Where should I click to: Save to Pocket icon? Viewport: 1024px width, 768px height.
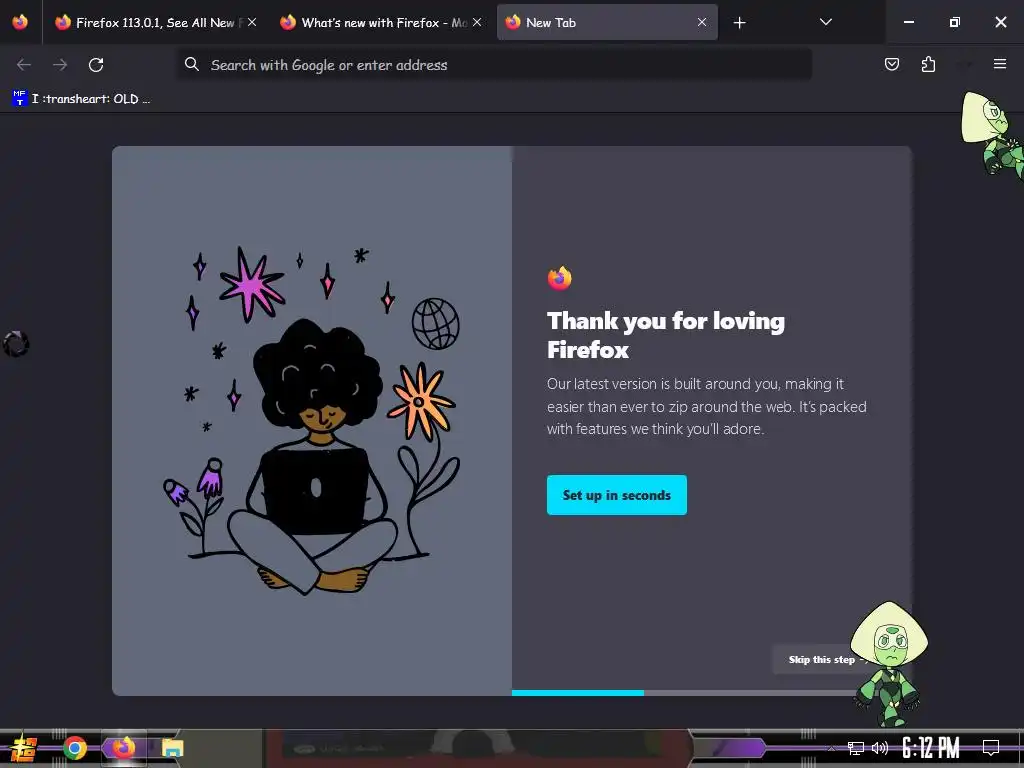(891, 64)
